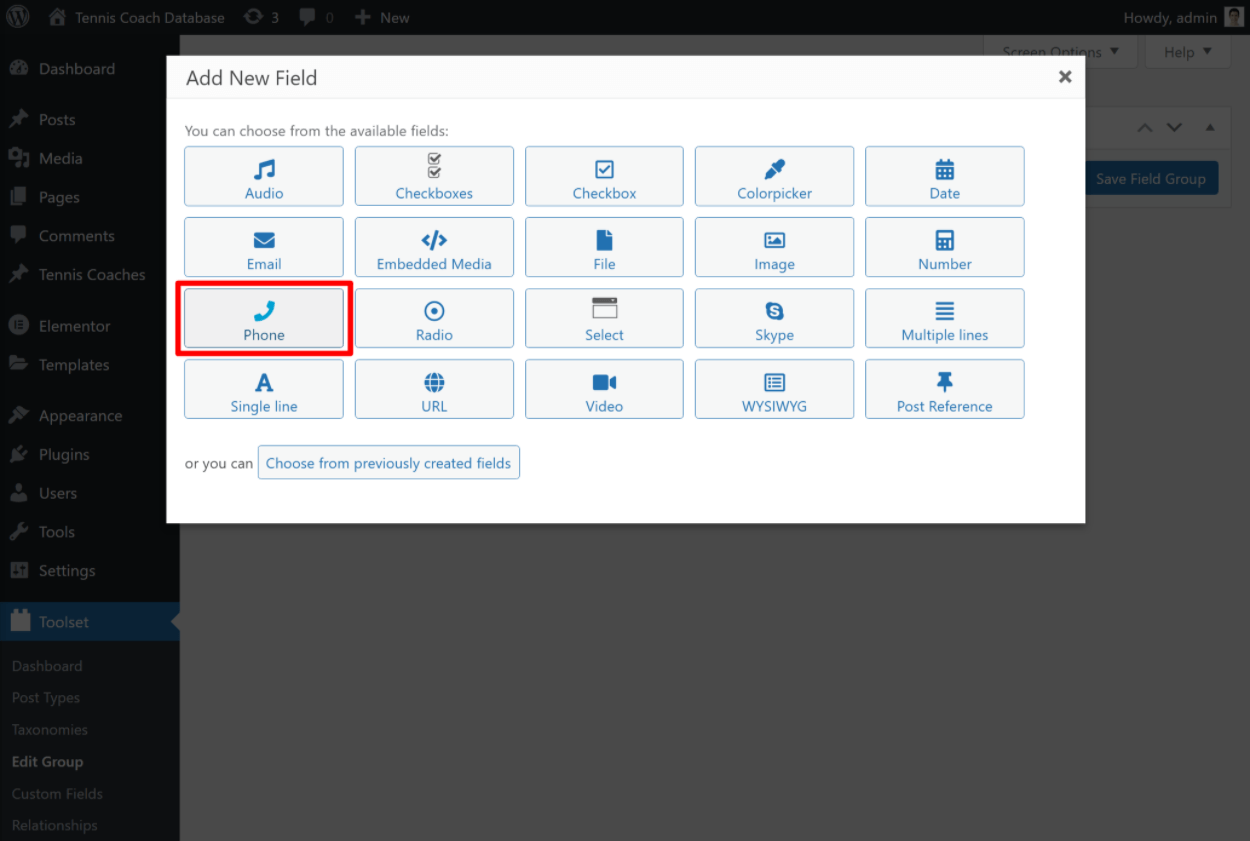Open Tennis Coach Database site link
This screenshot has width=1250, height=841.
(137, 17)
